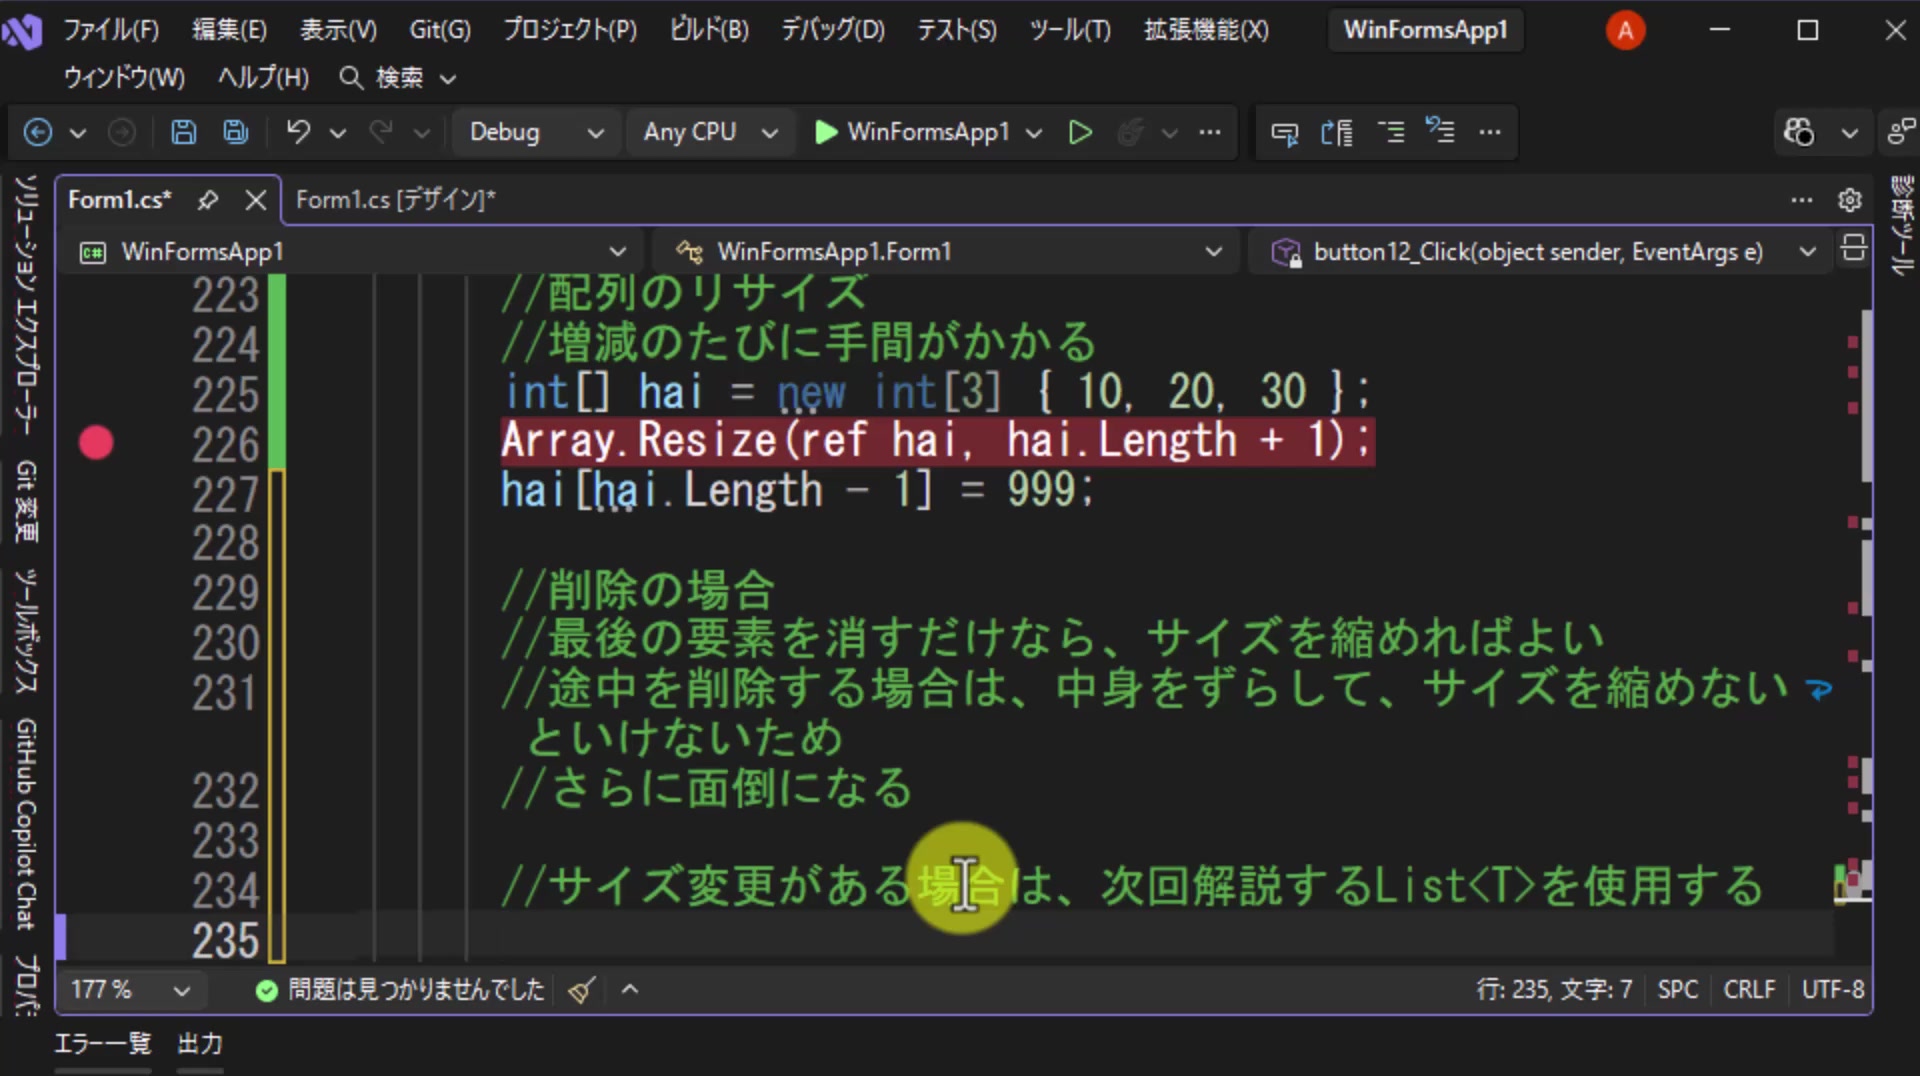Open the テスト(S) menu
This screenshot has height=1076, width=1920.
[957, 30]
